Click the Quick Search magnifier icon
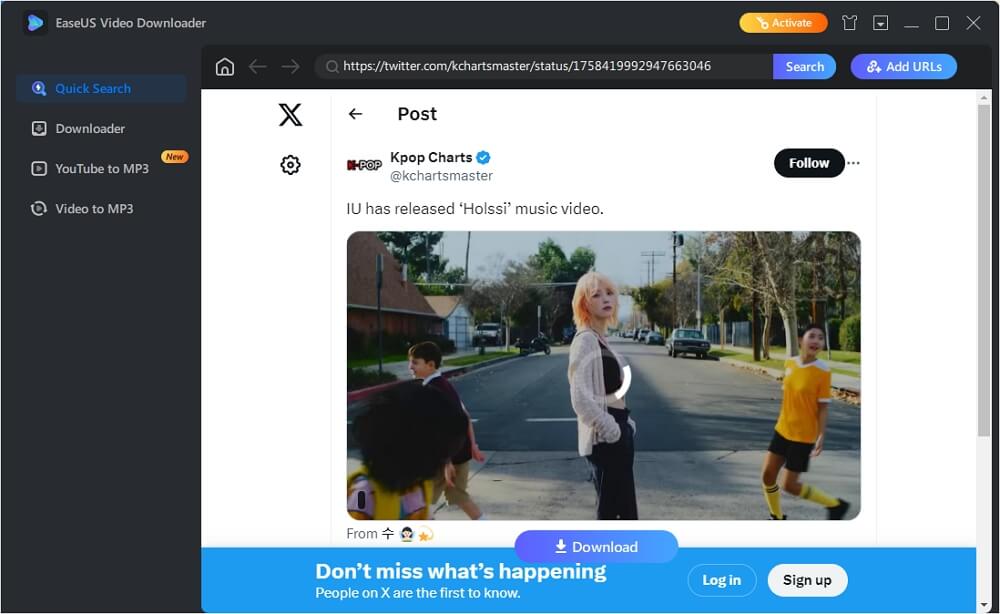 [39, 89]
